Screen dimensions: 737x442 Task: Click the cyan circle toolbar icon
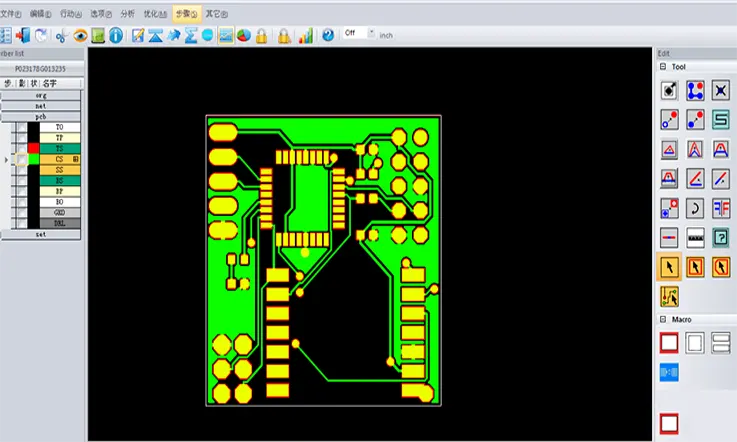pos(207,35)
